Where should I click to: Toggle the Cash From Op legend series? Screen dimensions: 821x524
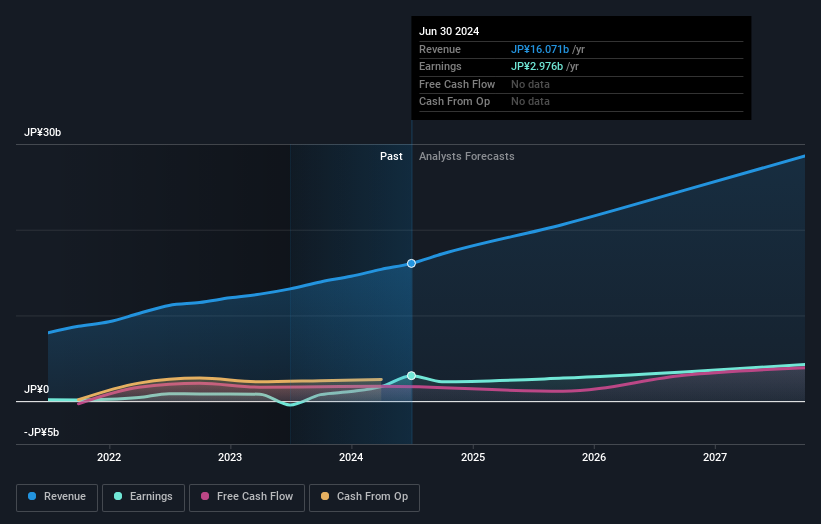(x=364, y=497)
